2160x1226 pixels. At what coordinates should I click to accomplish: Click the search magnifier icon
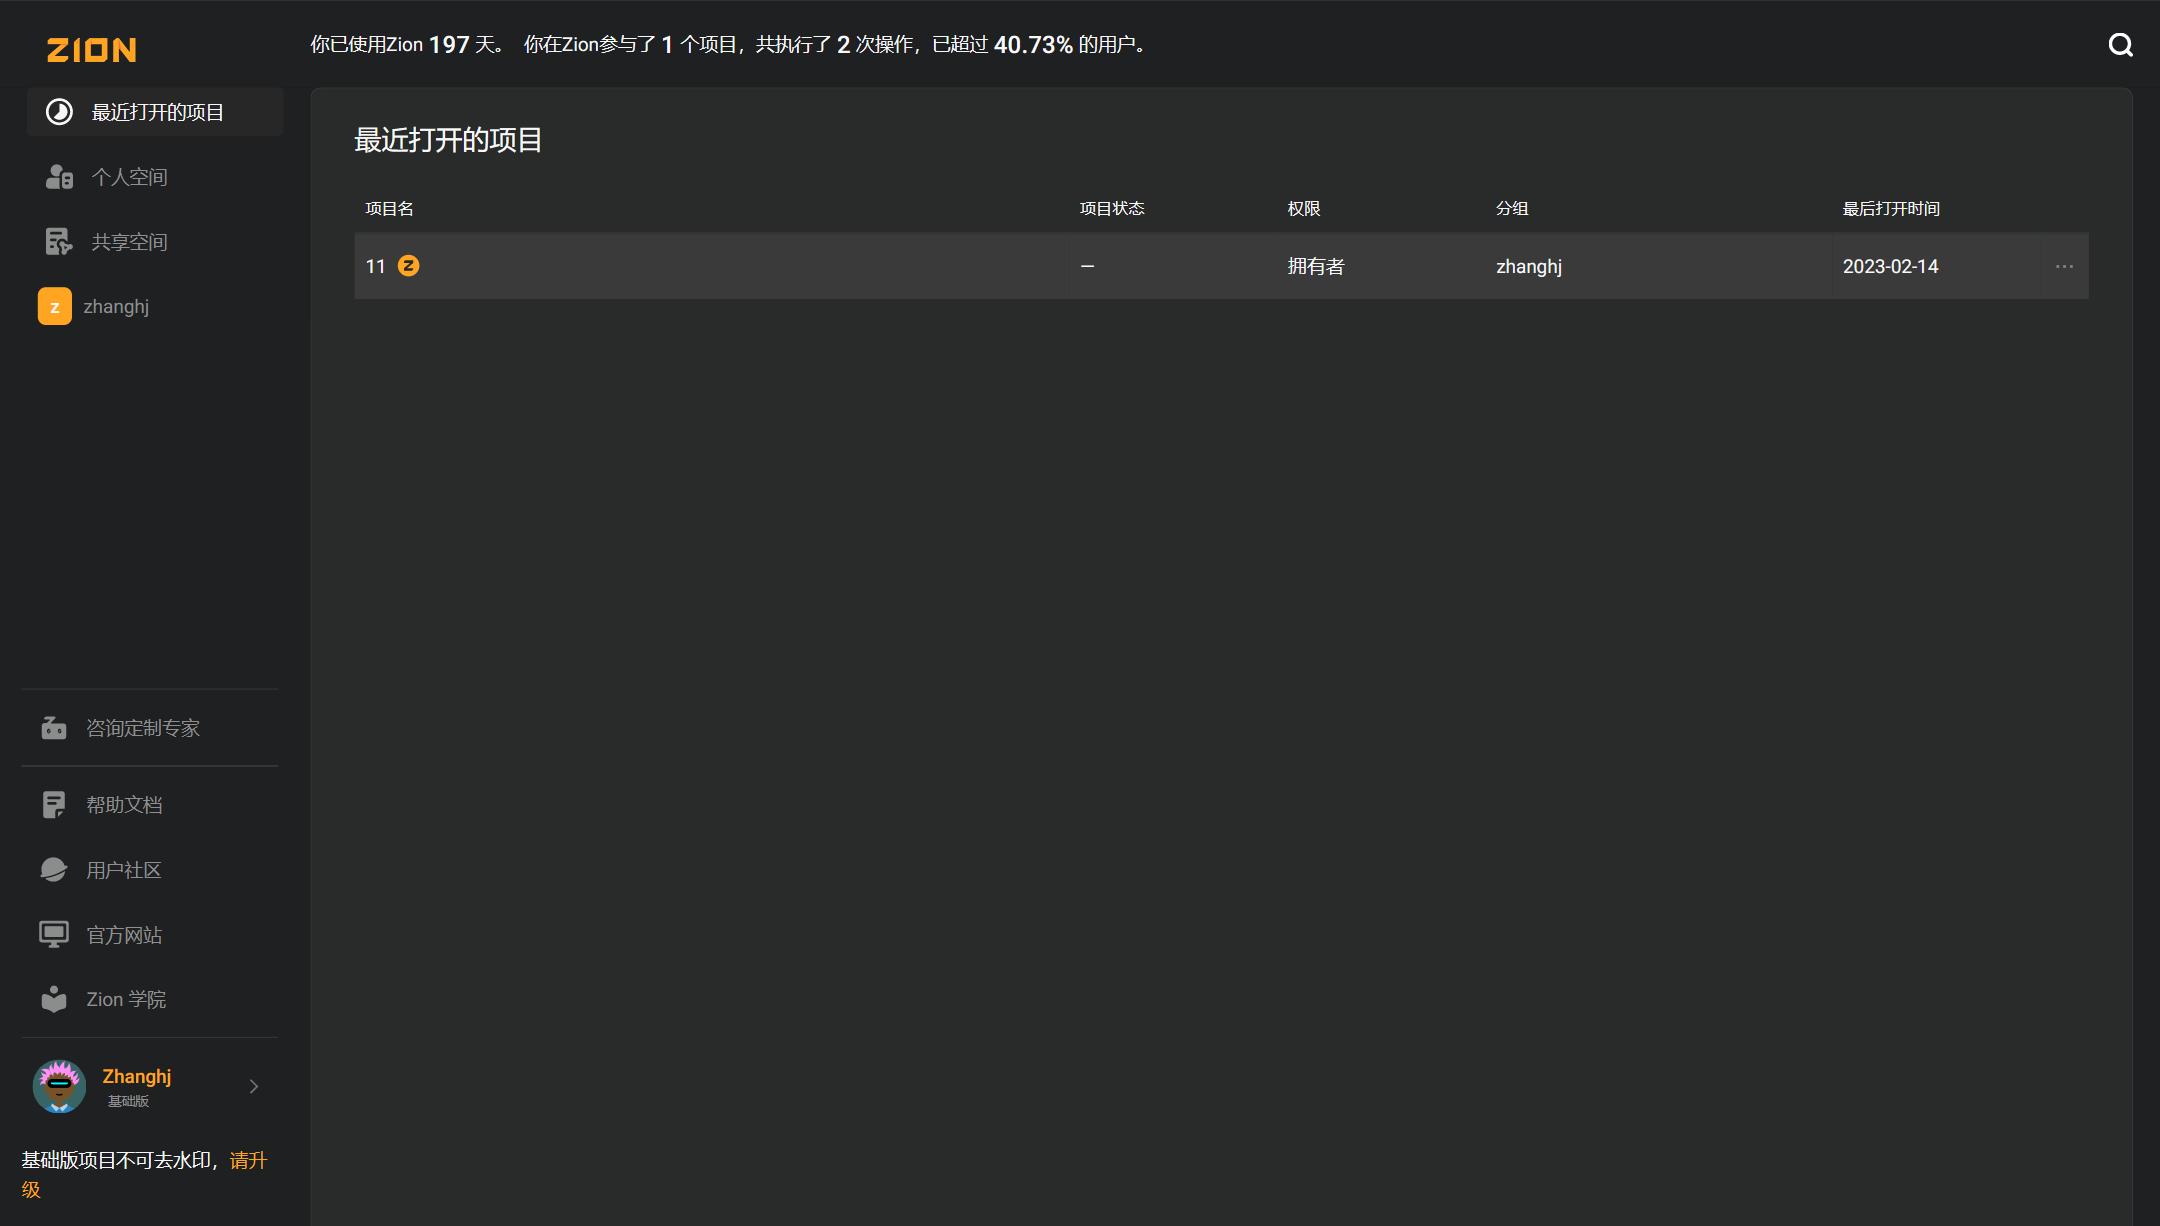click(x=2120, y=45)
